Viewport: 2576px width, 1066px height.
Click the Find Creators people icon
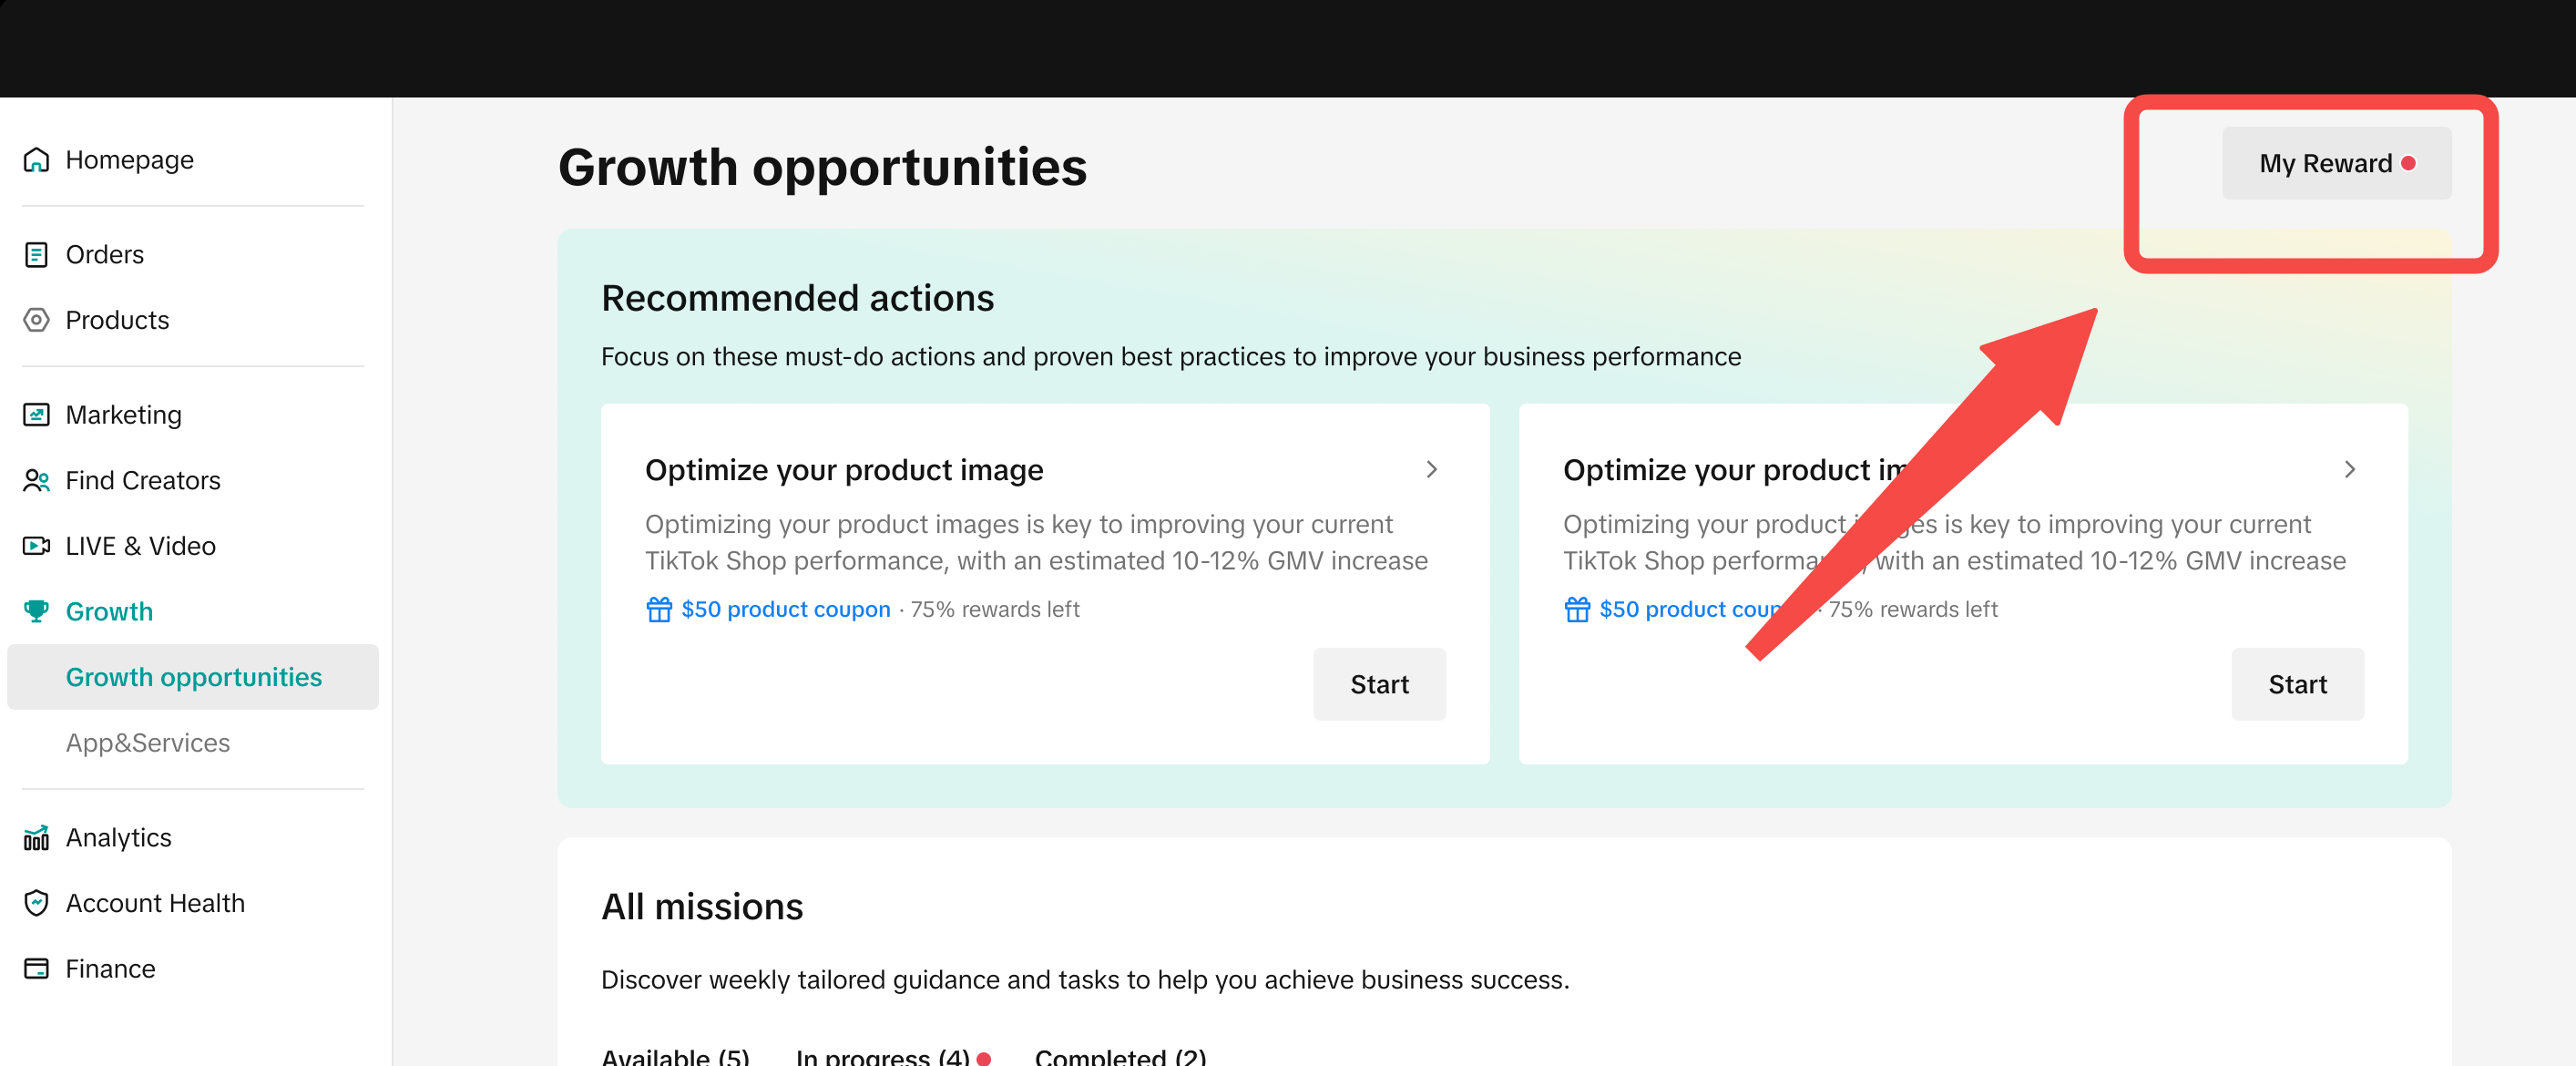(36, 481)
